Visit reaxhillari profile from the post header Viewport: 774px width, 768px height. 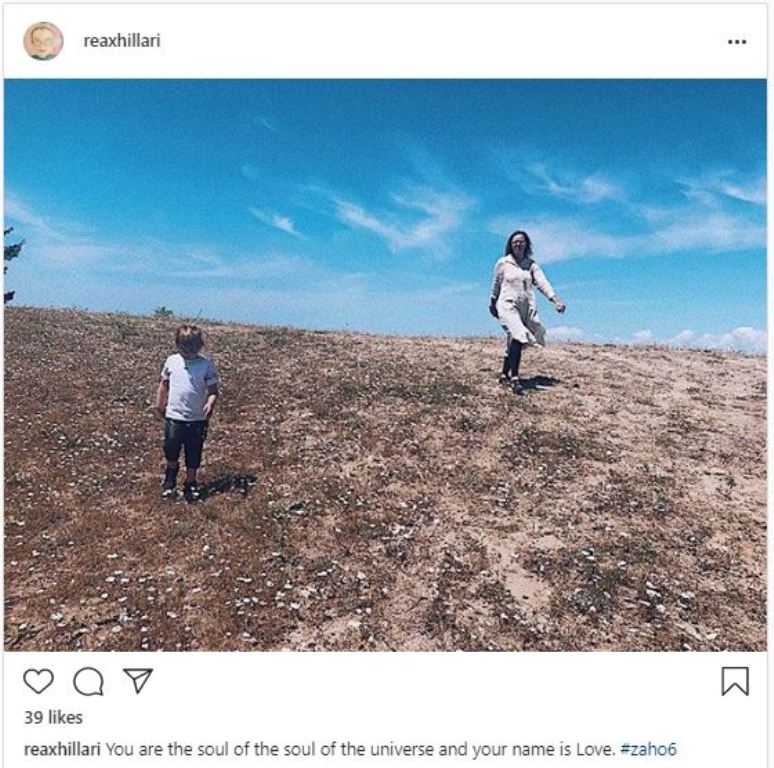tap(122, 41)
